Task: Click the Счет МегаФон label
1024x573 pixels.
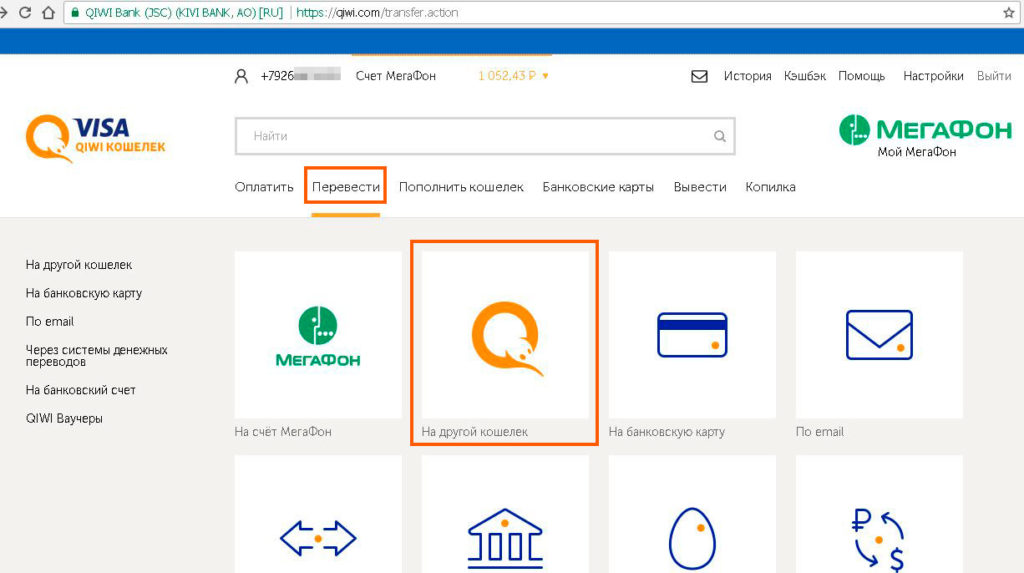Action: (396, 76)
